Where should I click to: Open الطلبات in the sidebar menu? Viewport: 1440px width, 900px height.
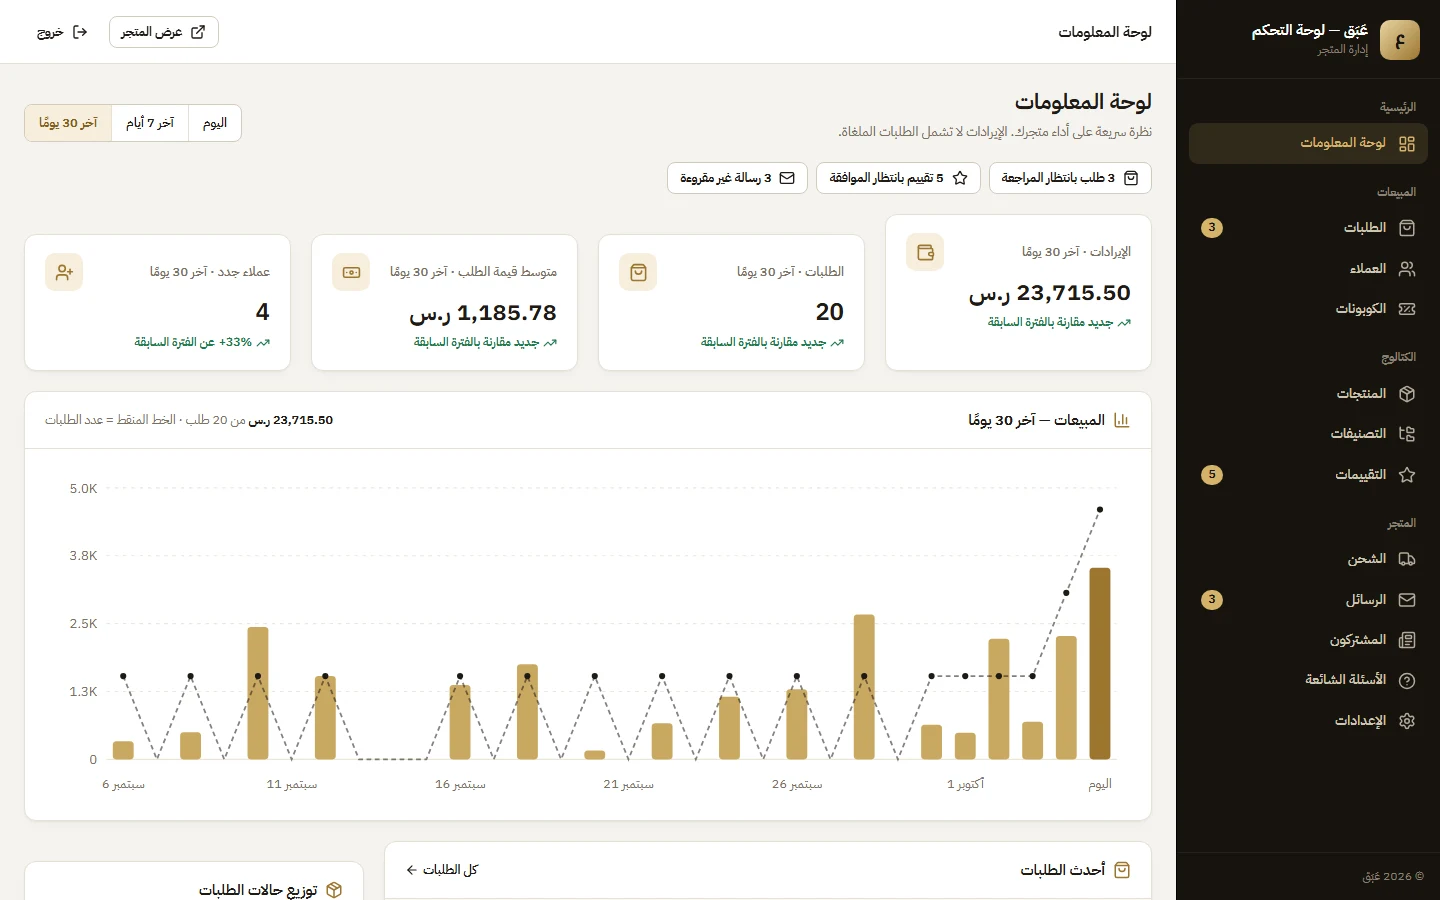[1308, 228]
